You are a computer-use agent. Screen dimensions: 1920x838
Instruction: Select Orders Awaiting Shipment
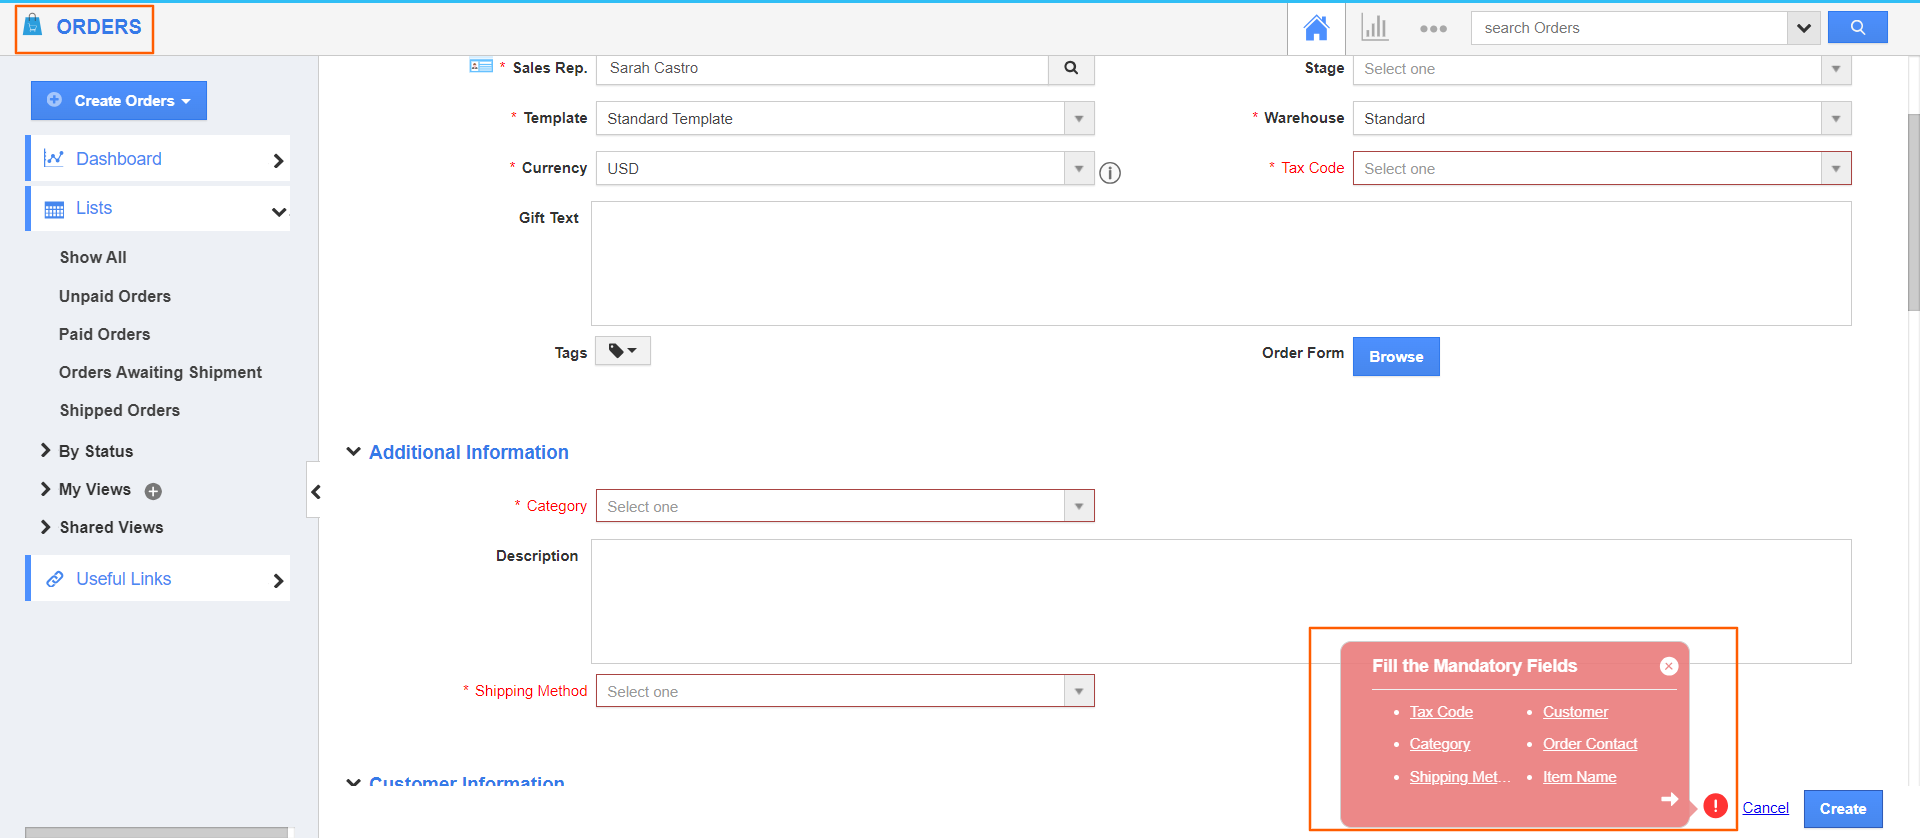(160, 372)
